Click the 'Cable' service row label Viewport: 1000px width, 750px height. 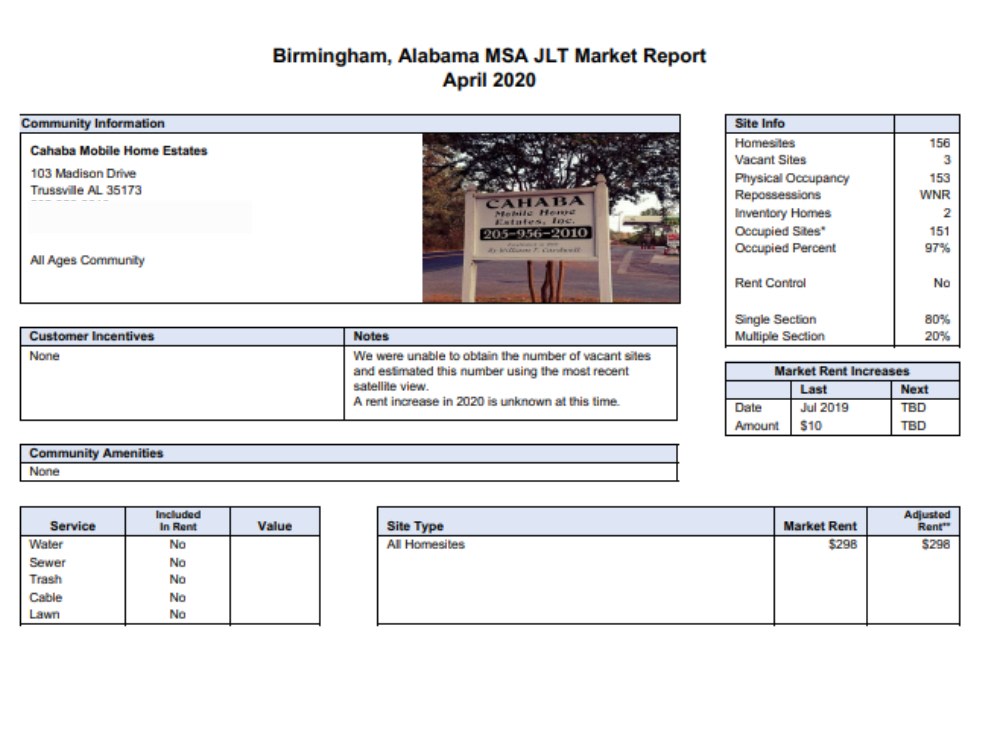pyautogui.click(x=45, y=598)
